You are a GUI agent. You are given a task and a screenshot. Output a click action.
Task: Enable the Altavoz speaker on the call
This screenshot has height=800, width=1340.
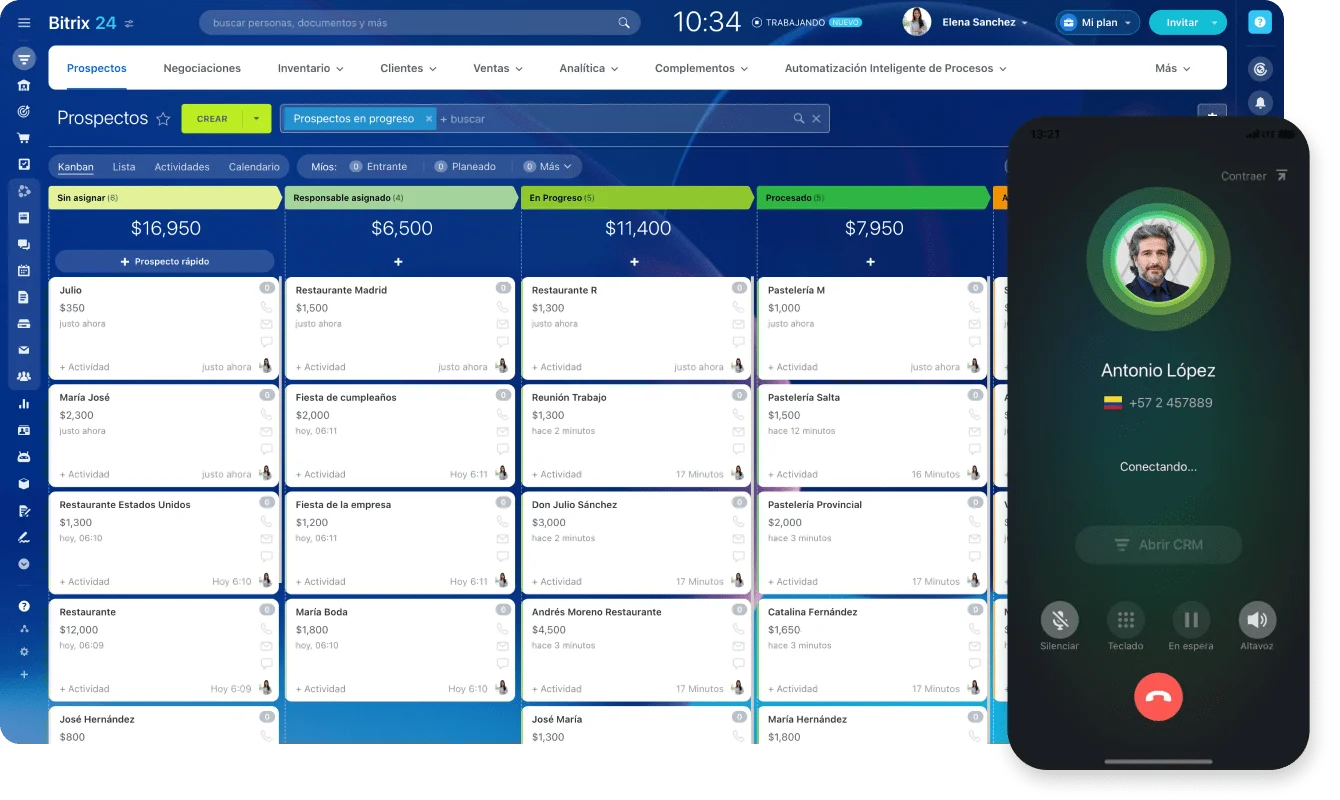(1257, 621)
